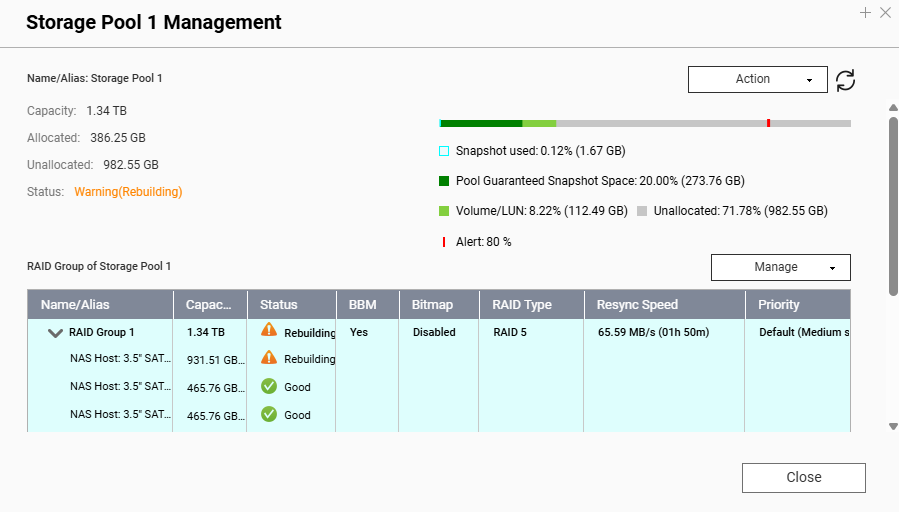Click the red Alert 80% legend marker
This screenshot has width=899, height=512.
(443, 241)
